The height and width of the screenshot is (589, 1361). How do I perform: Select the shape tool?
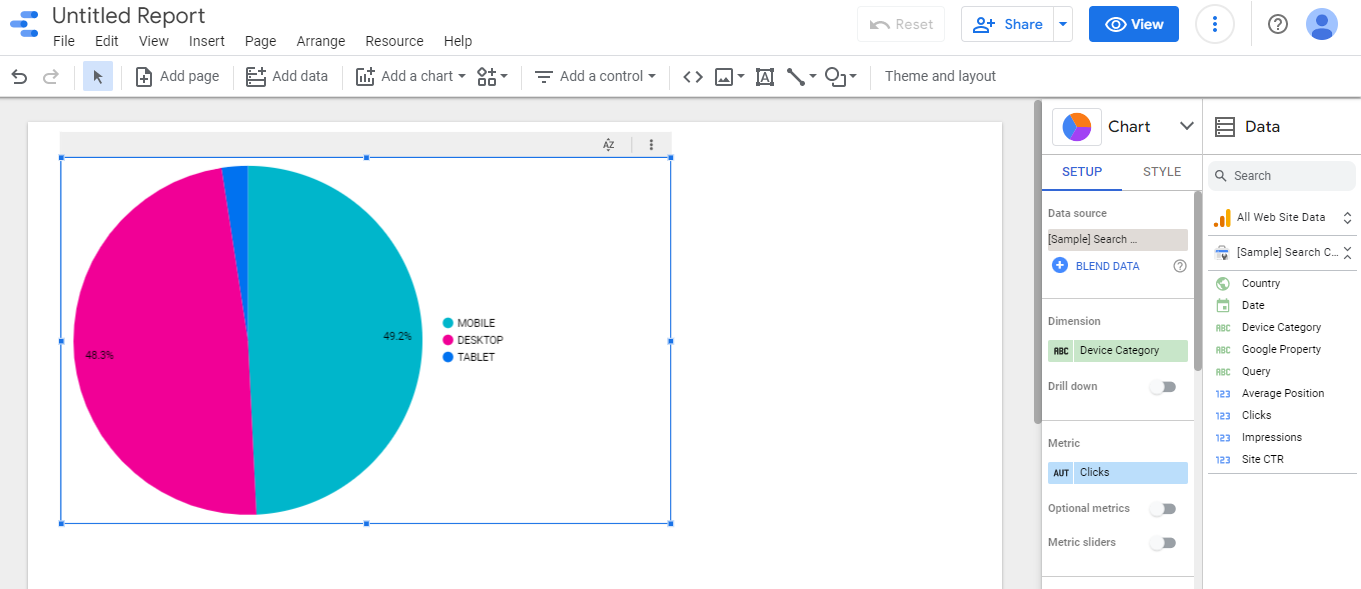click(x=836, y=76)
